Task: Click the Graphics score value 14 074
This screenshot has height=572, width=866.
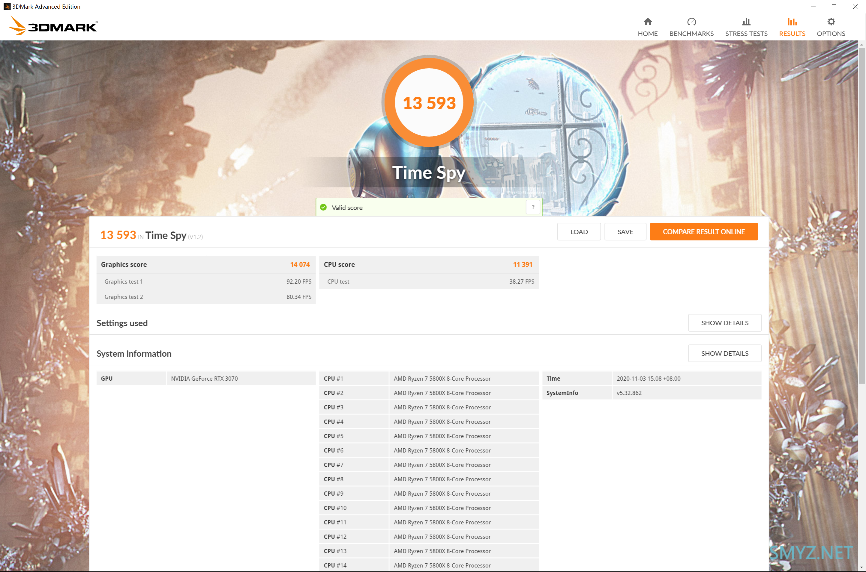Action: (300, 265)
